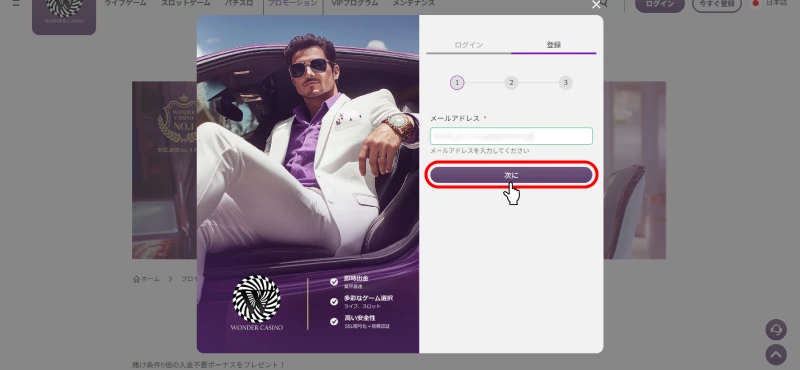Click the 即時出金 feature text
The image size is (800, 370).
click(356, 279)
